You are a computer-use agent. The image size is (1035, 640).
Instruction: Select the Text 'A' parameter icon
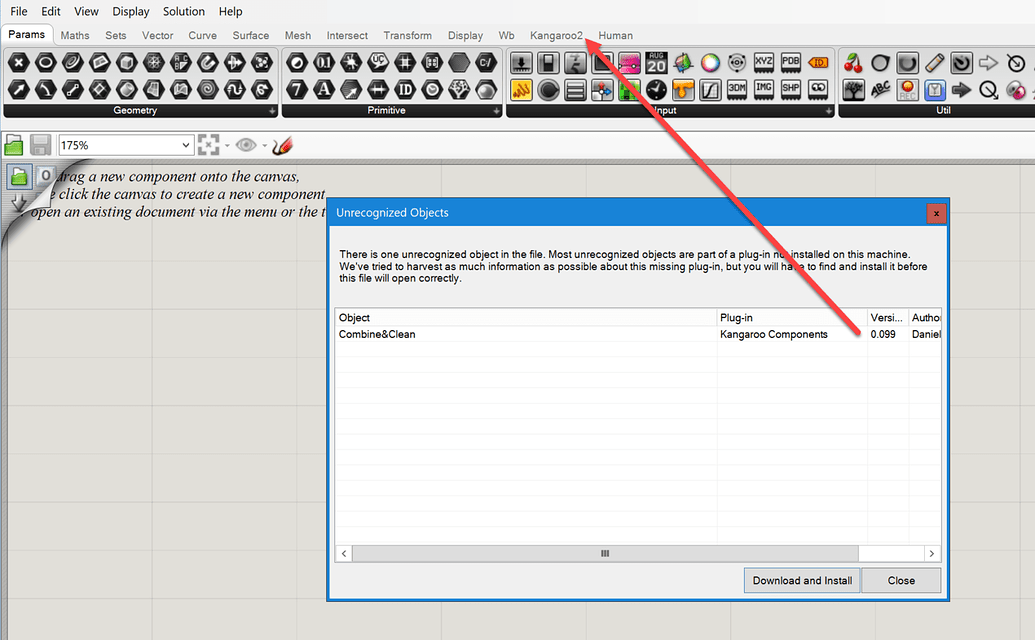[x=324, y=89]
